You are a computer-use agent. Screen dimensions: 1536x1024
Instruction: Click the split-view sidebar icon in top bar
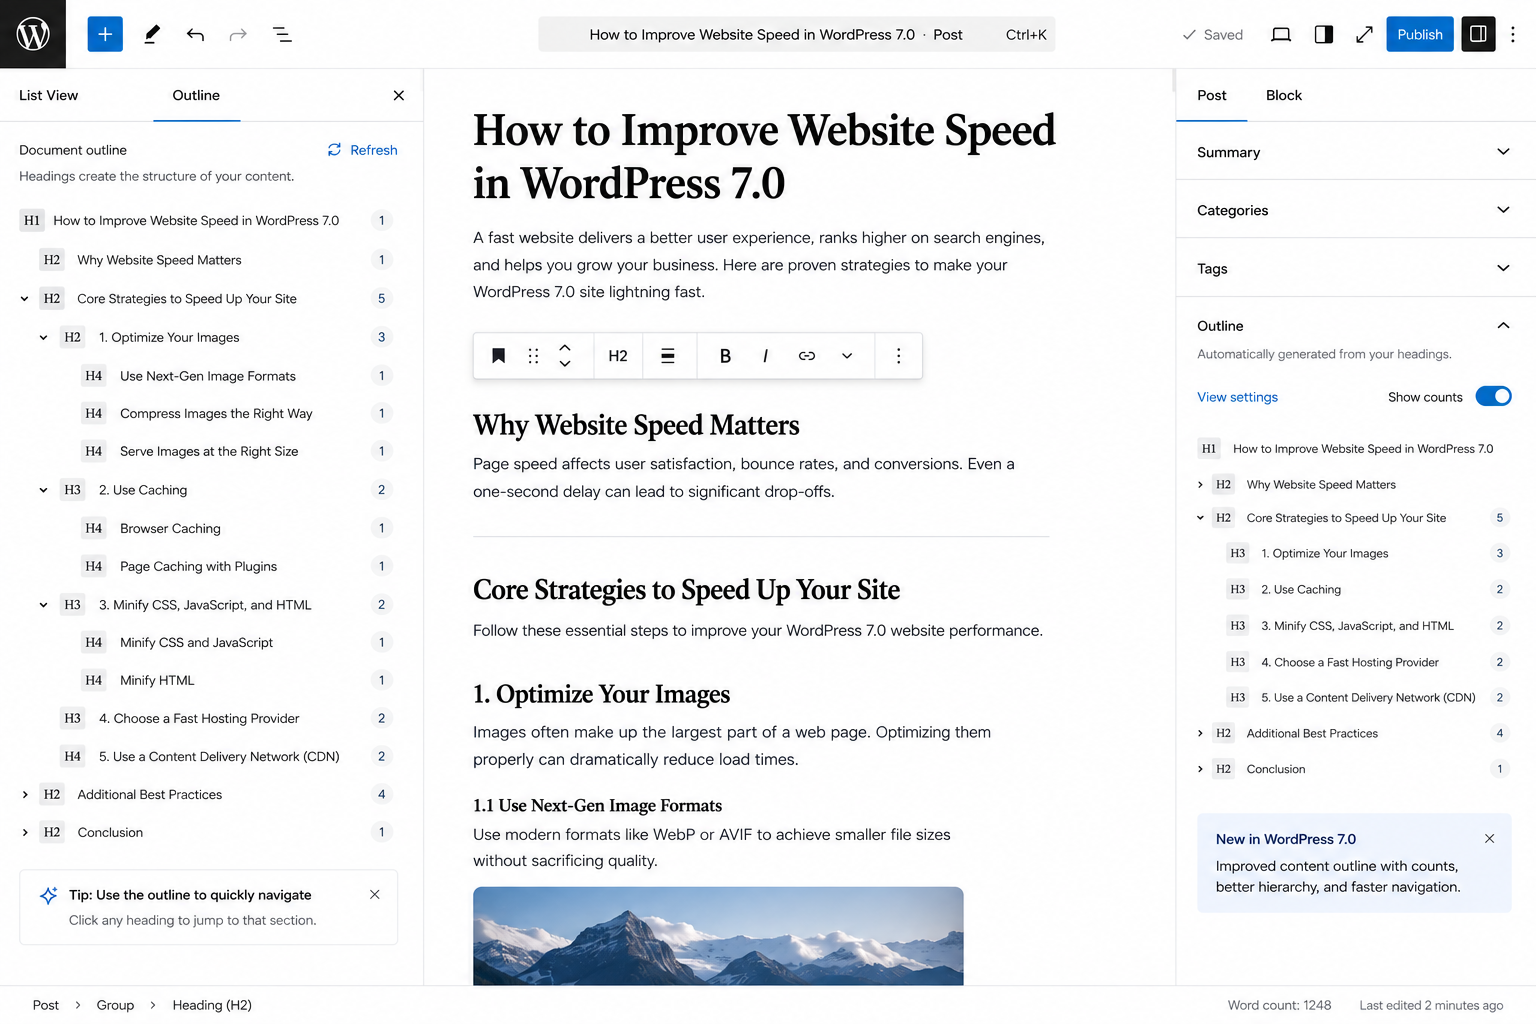(x=1323, y=35)
